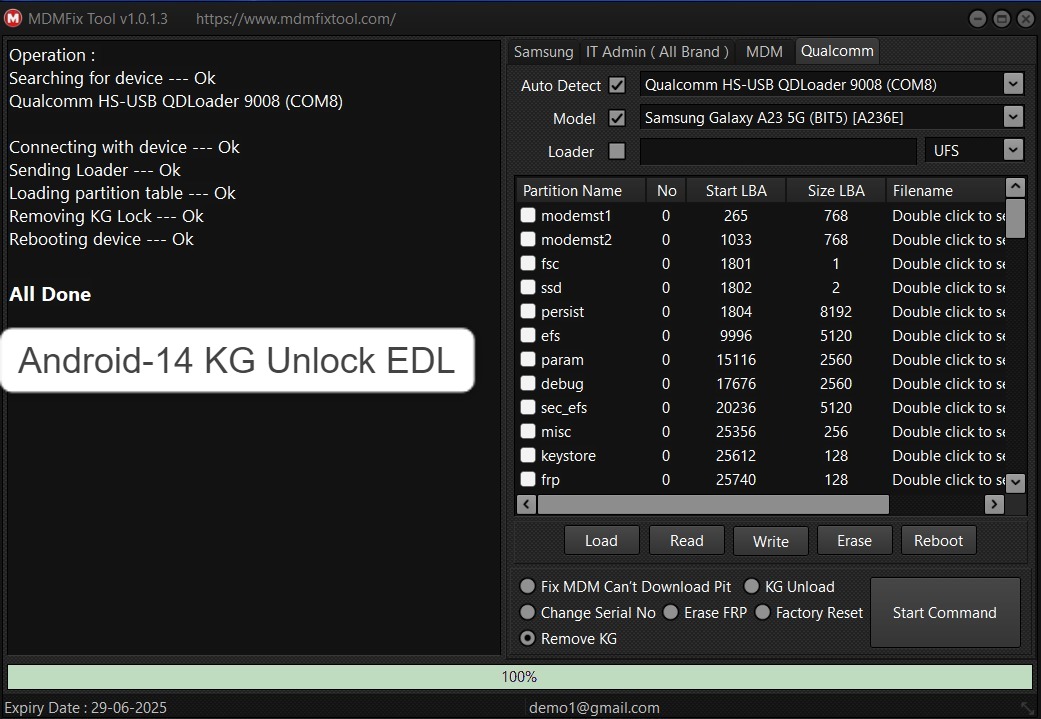Click the 100% progress bar
The height and width of the screenshot is (719, 1041).
[520, 676]
